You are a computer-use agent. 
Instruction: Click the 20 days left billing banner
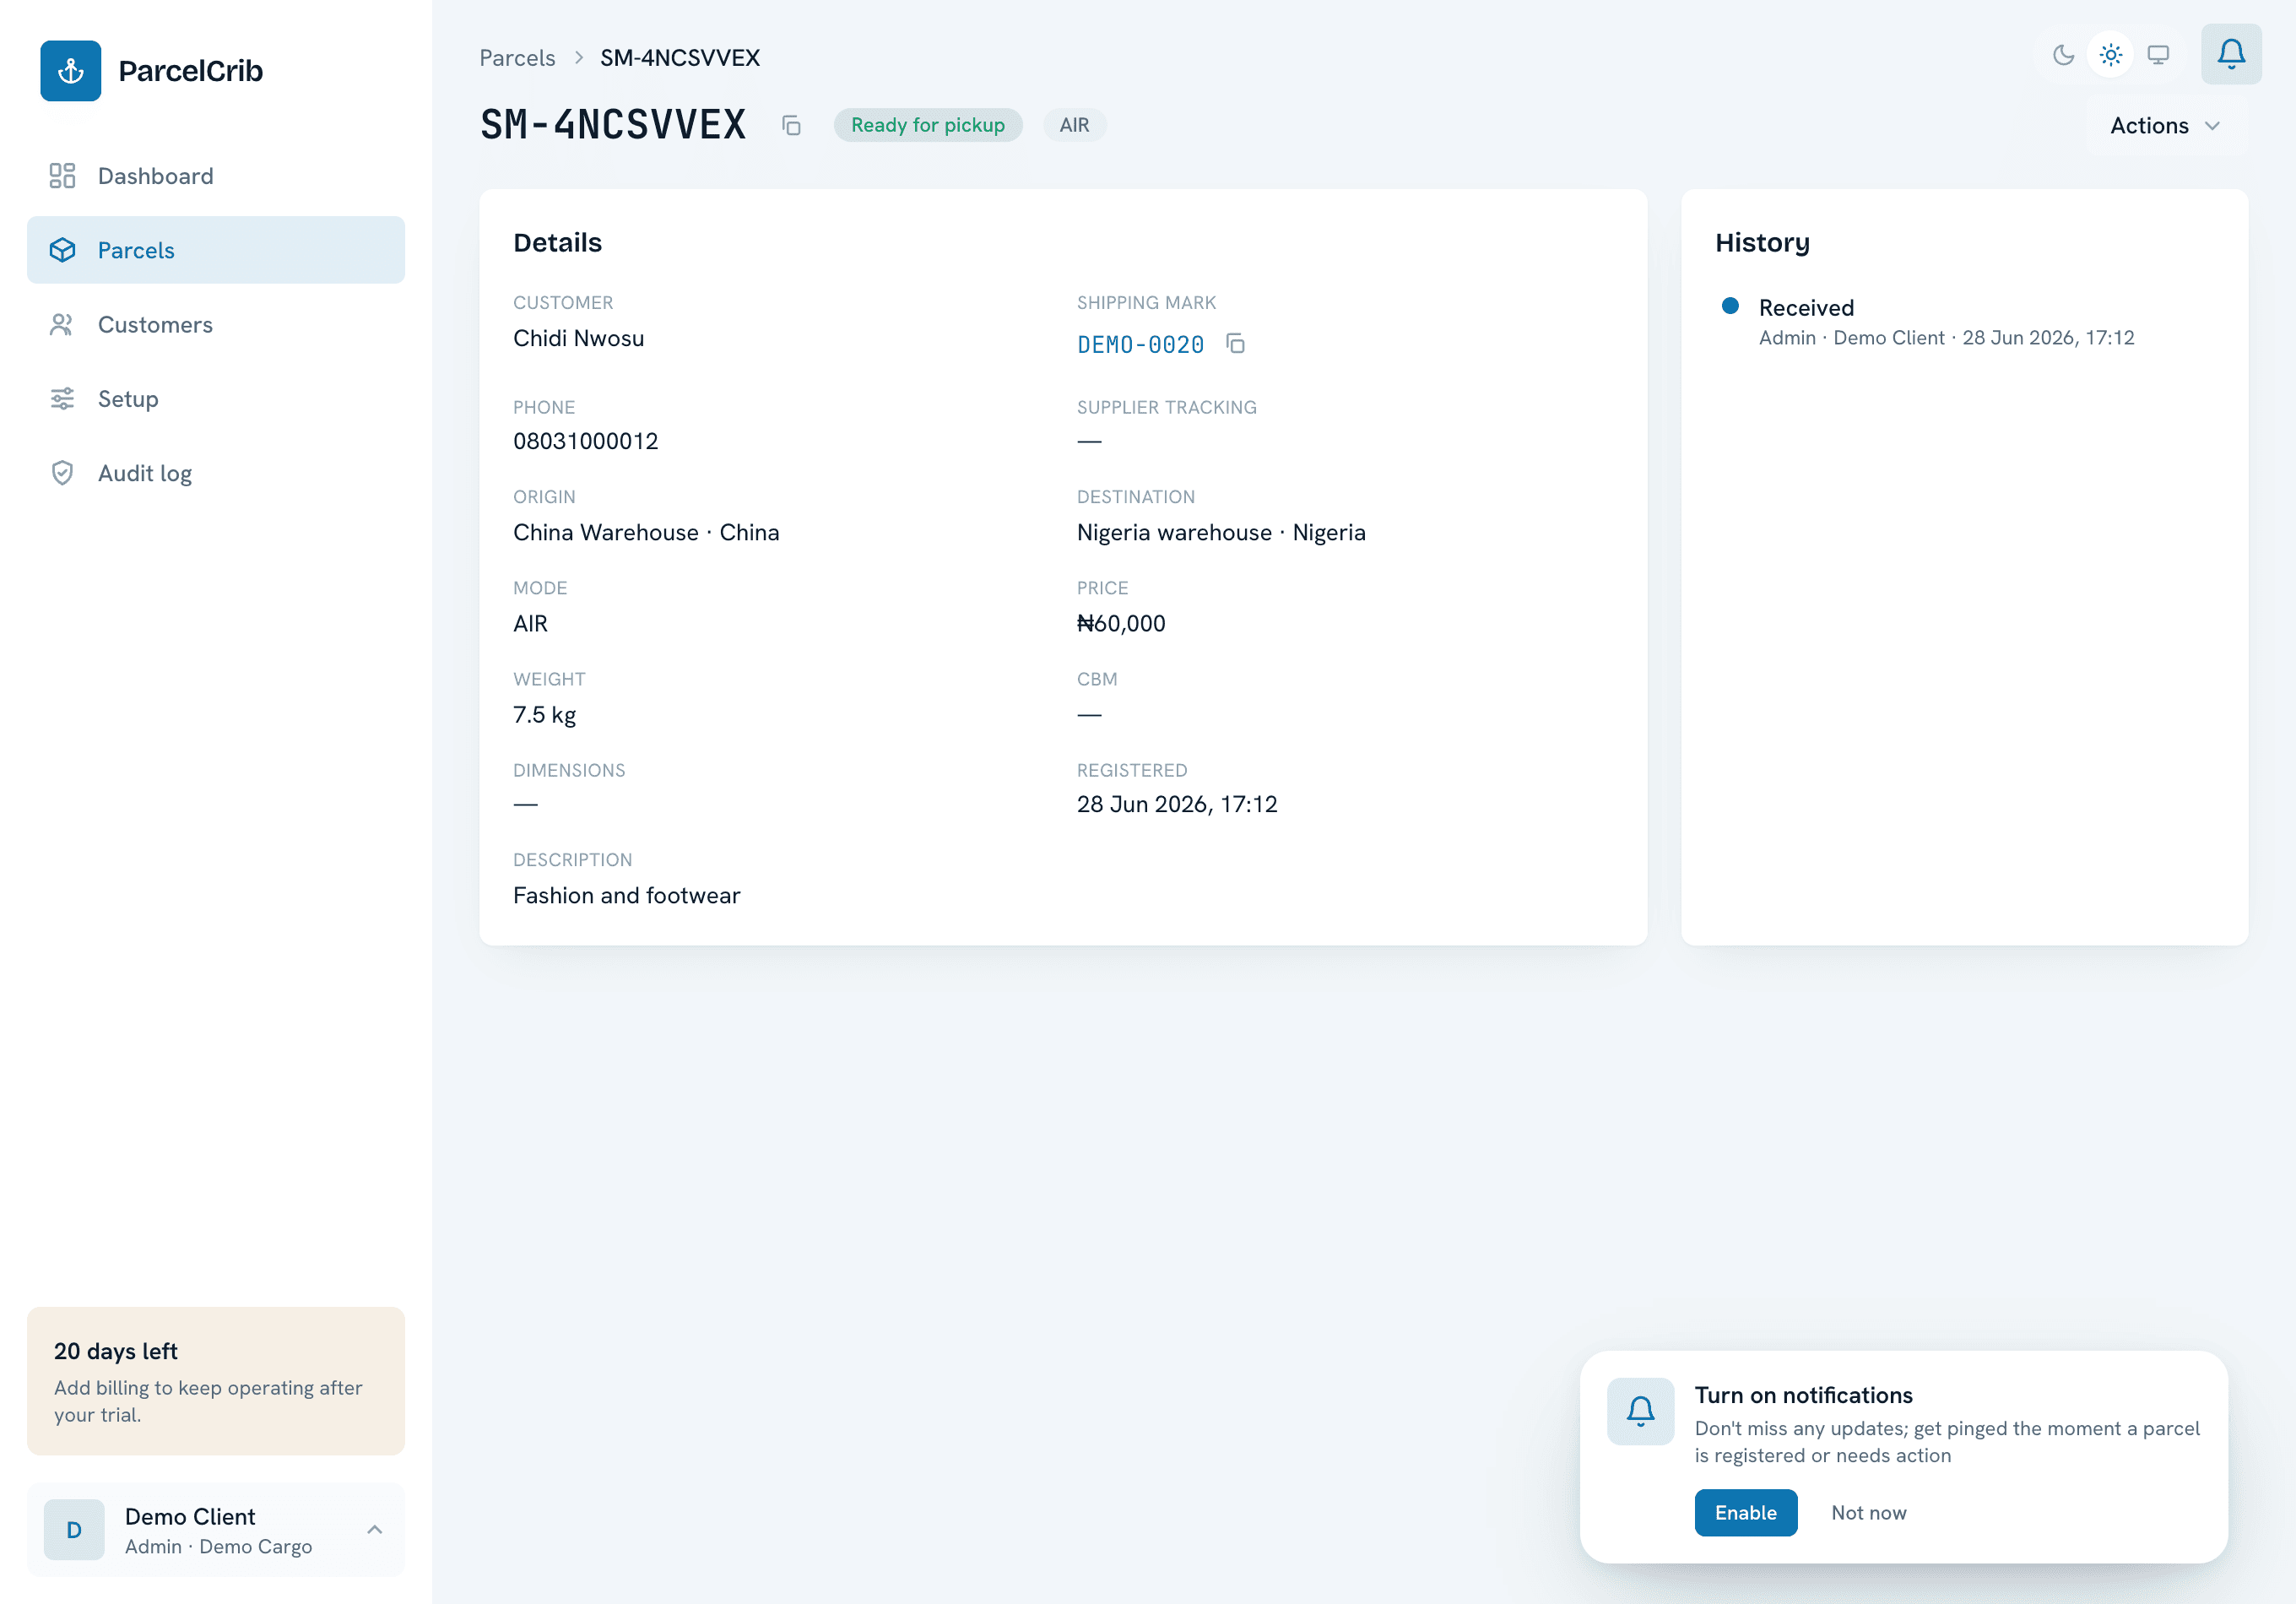pyautogui.click(x=216, y=1381)
